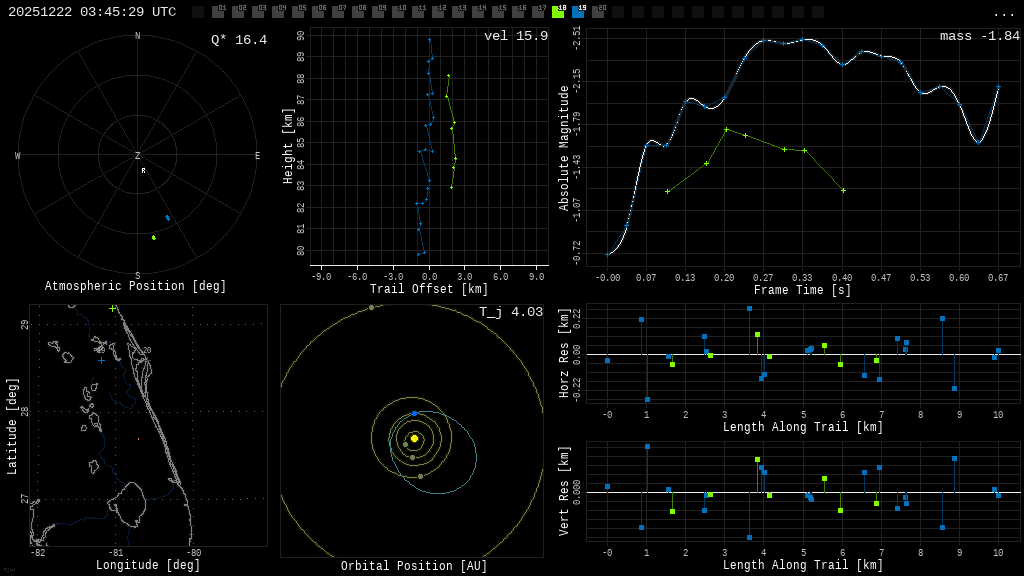Click the blue Earth dot on the orbit
The height and width of the screenshot is (576, 1024).
tap(415, 413)
